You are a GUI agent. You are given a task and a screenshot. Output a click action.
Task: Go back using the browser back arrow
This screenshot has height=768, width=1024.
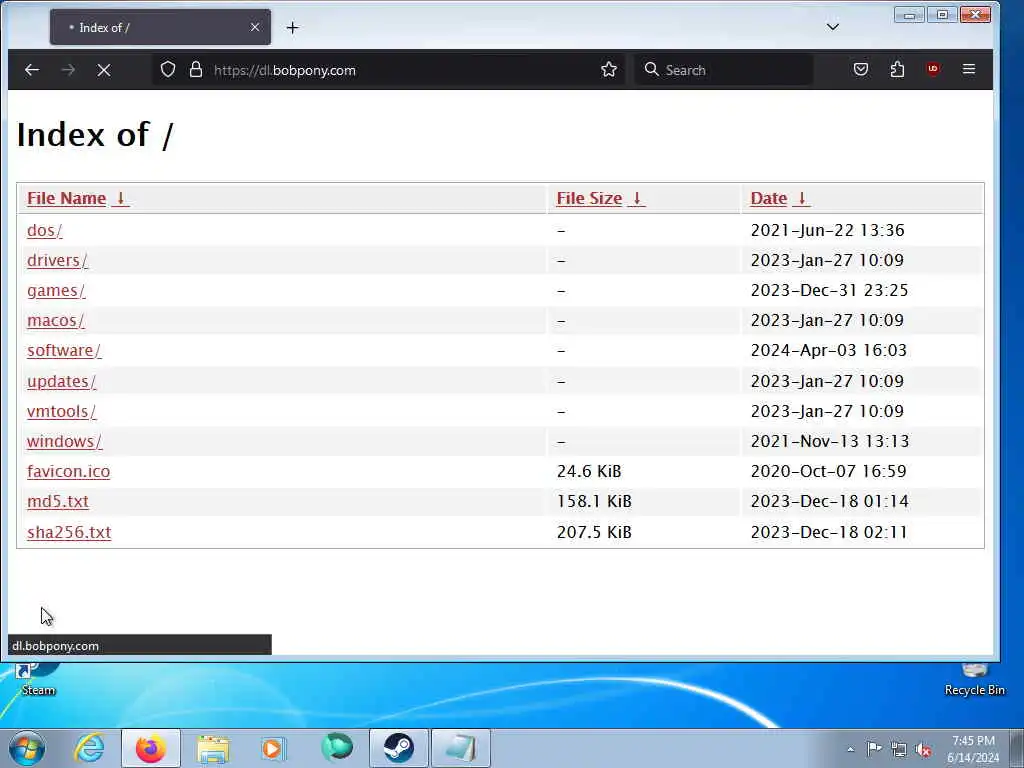click(31, 70)
